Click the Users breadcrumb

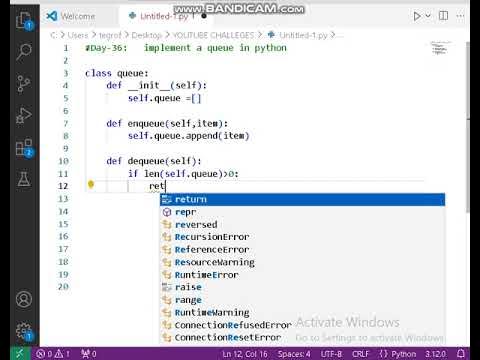coord(78,35)
